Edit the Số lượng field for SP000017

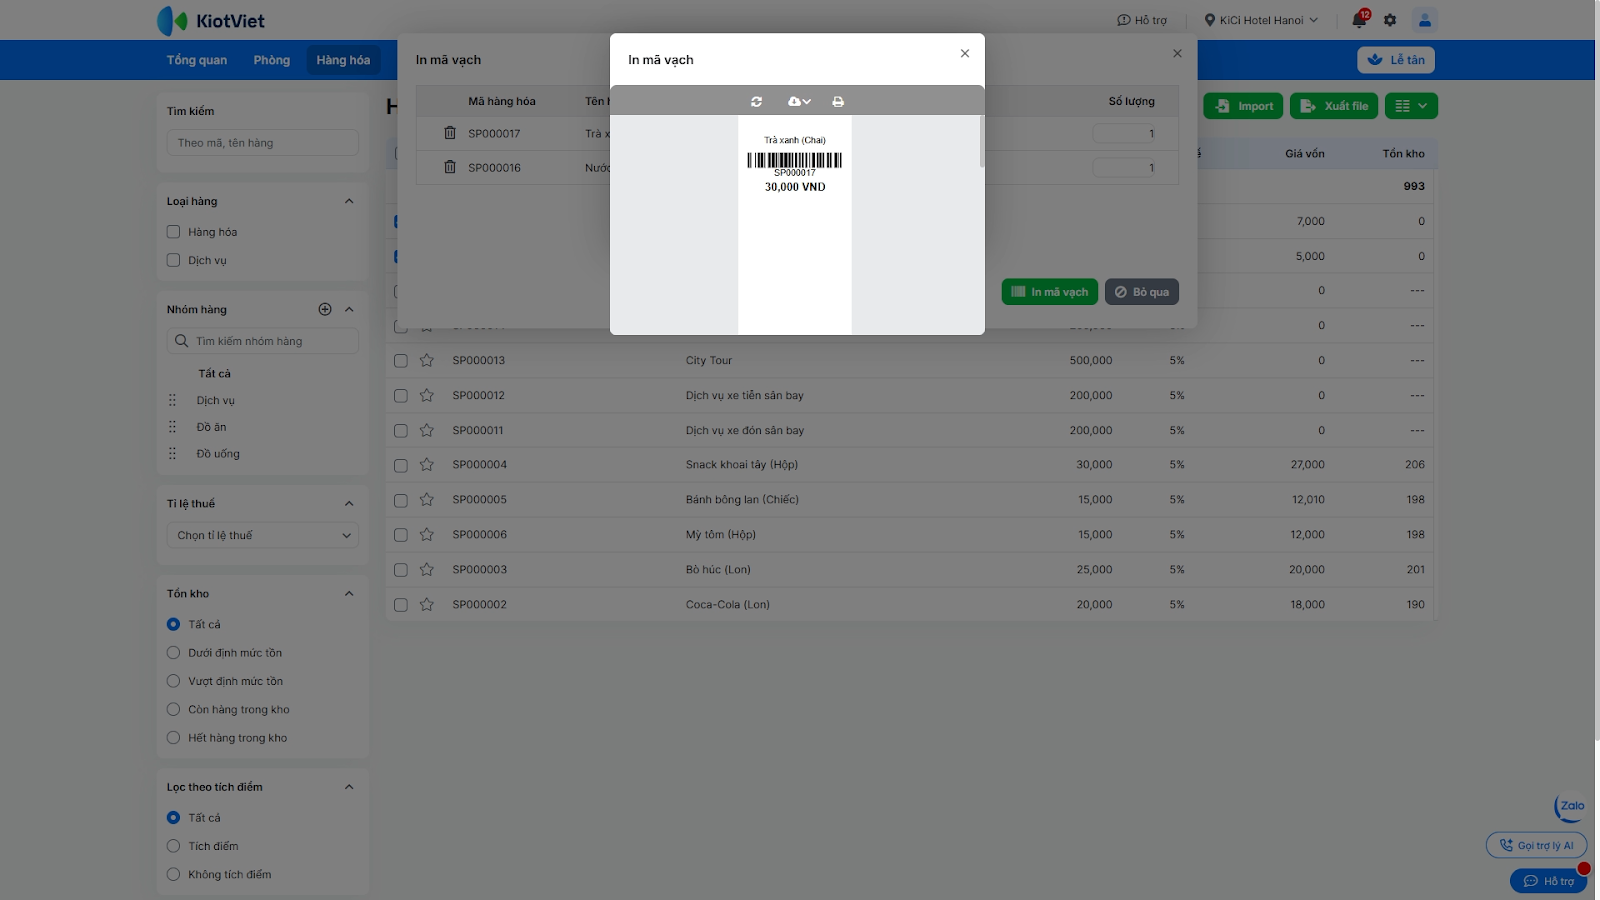[x=1126, y=133]
